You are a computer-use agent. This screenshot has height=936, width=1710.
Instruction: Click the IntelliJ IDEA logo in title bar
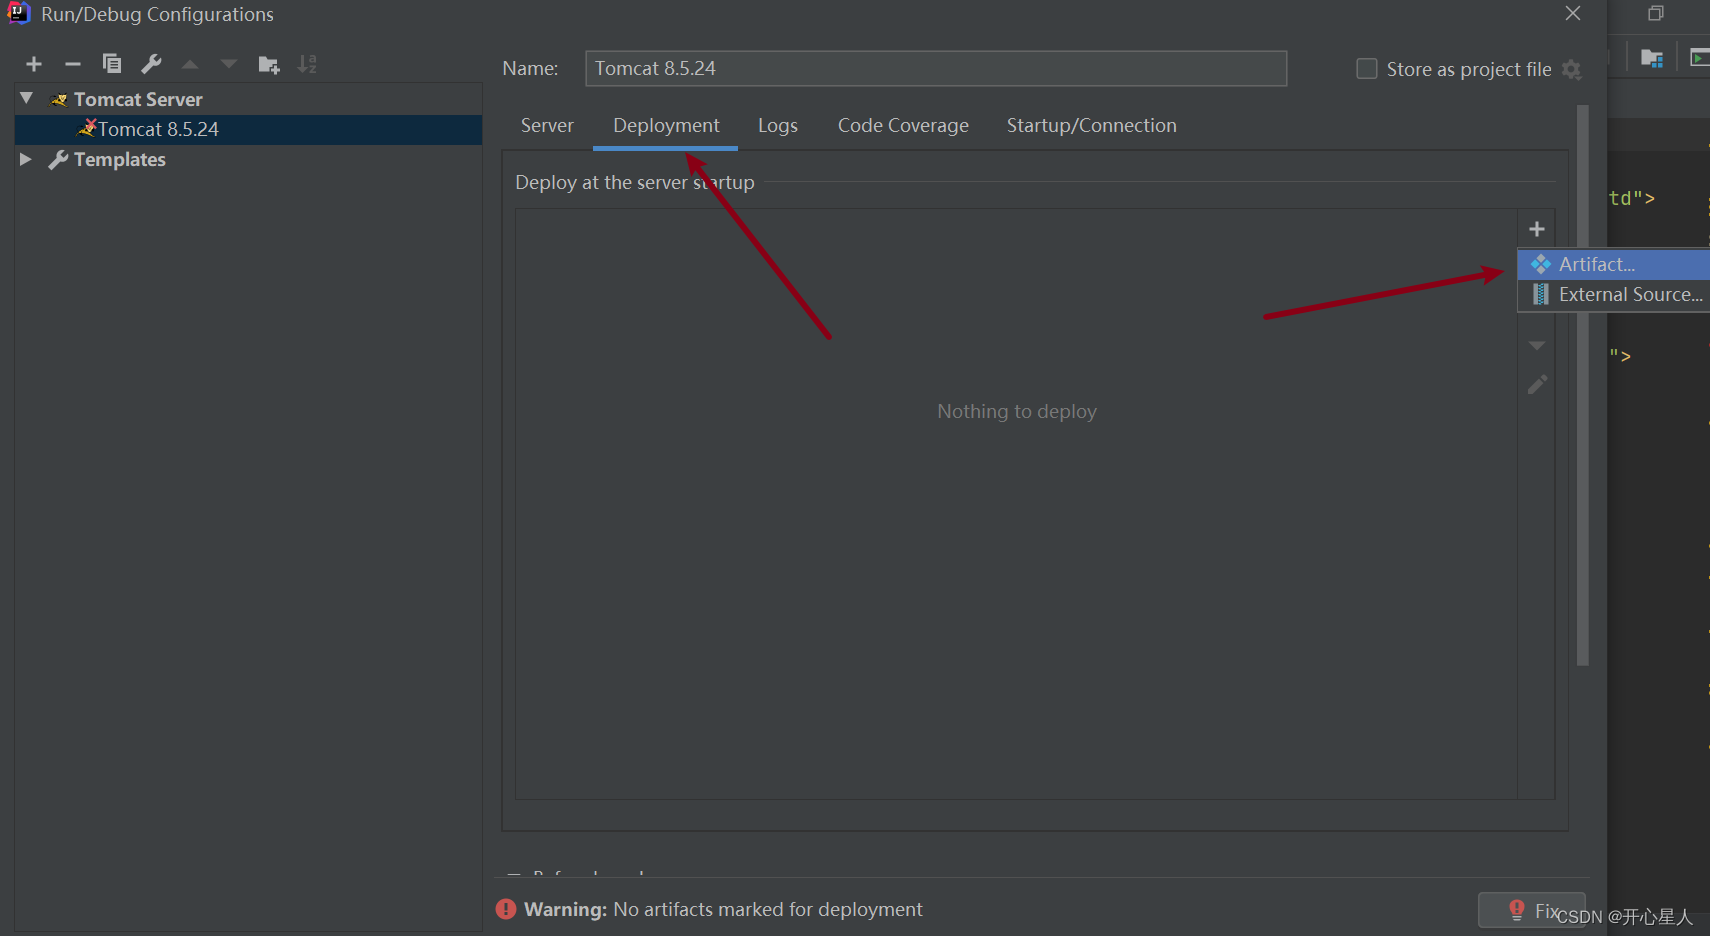click(19, 13)
